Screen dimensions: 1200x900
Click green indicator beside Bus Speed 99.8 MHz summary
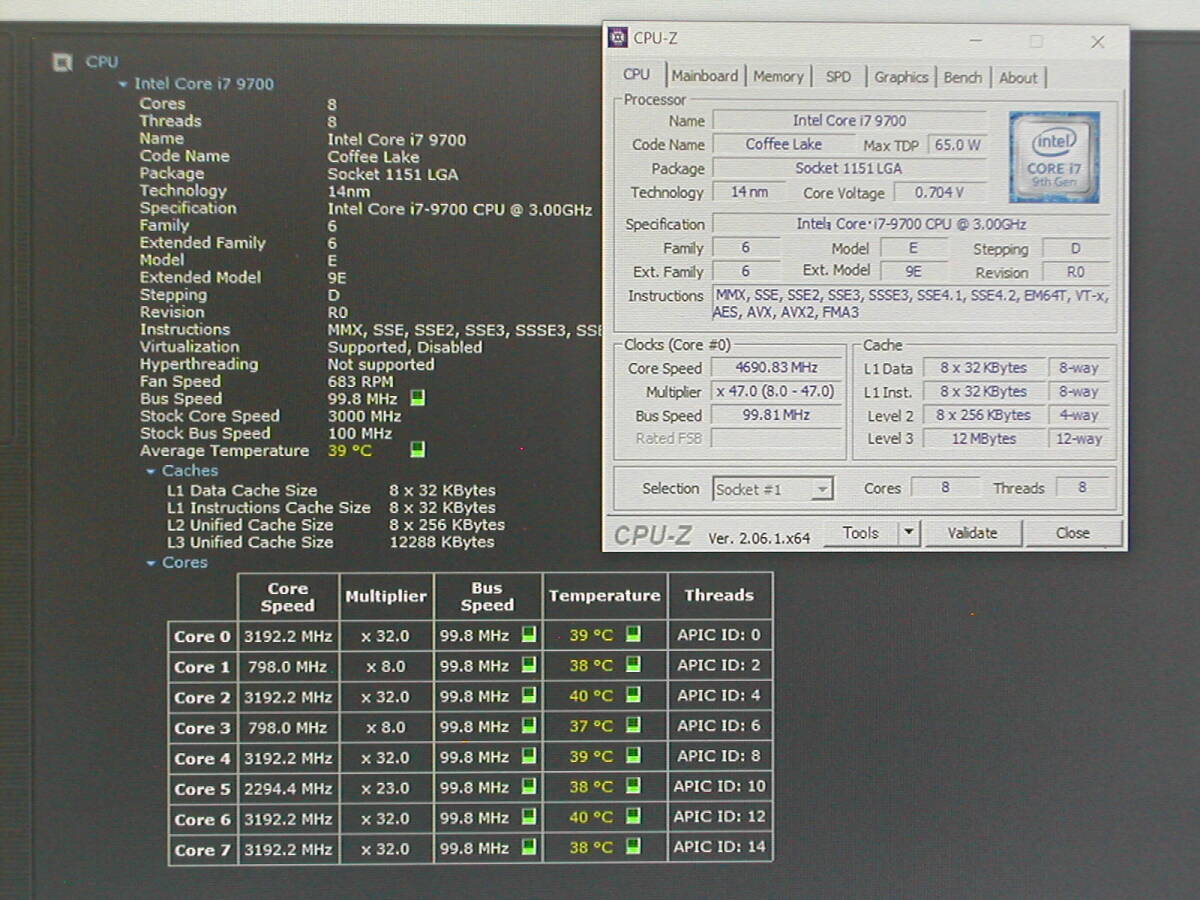point(418,398)
